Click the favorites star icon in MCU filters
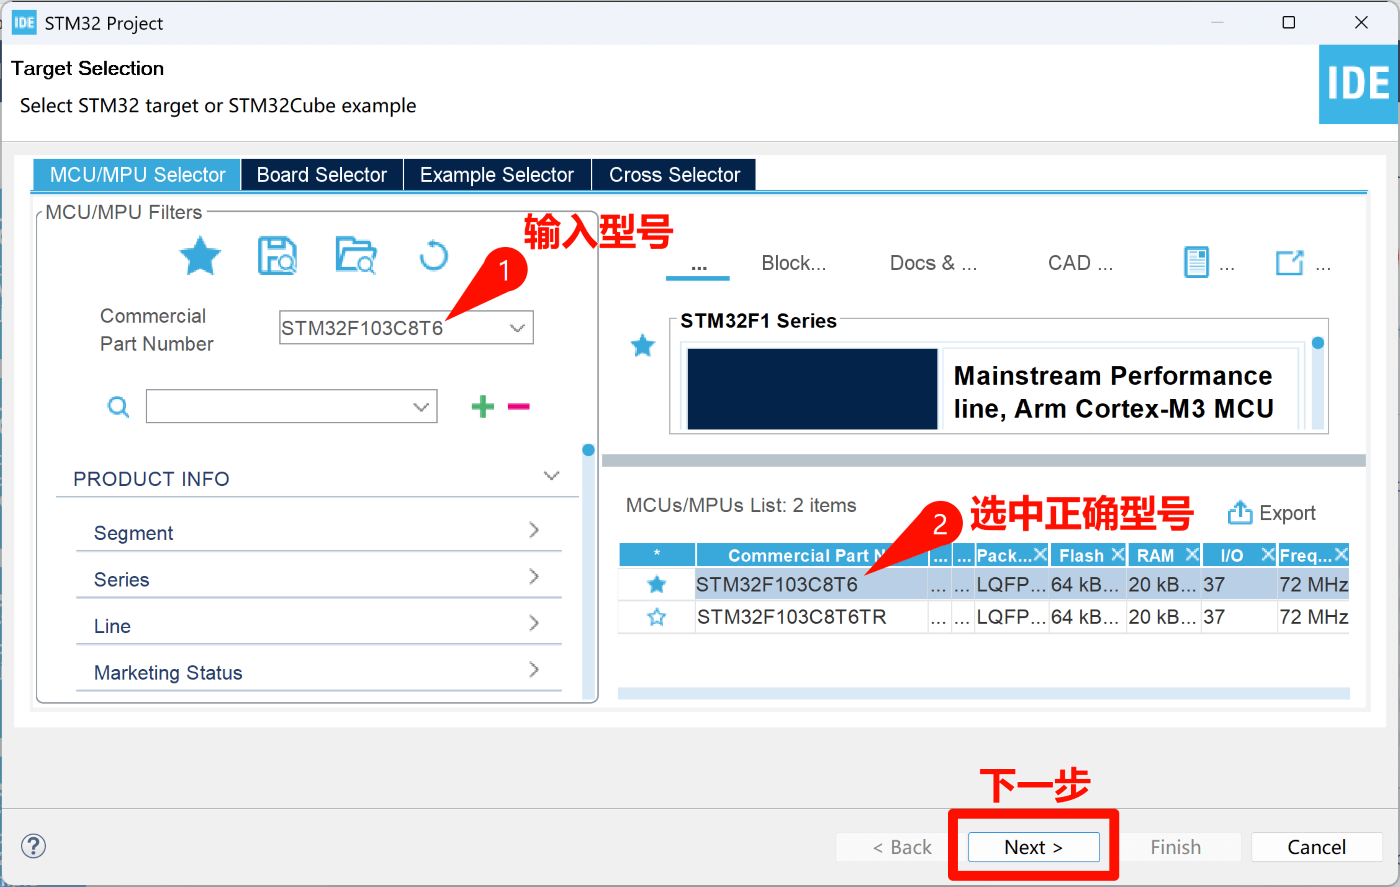 click(200, 257)
